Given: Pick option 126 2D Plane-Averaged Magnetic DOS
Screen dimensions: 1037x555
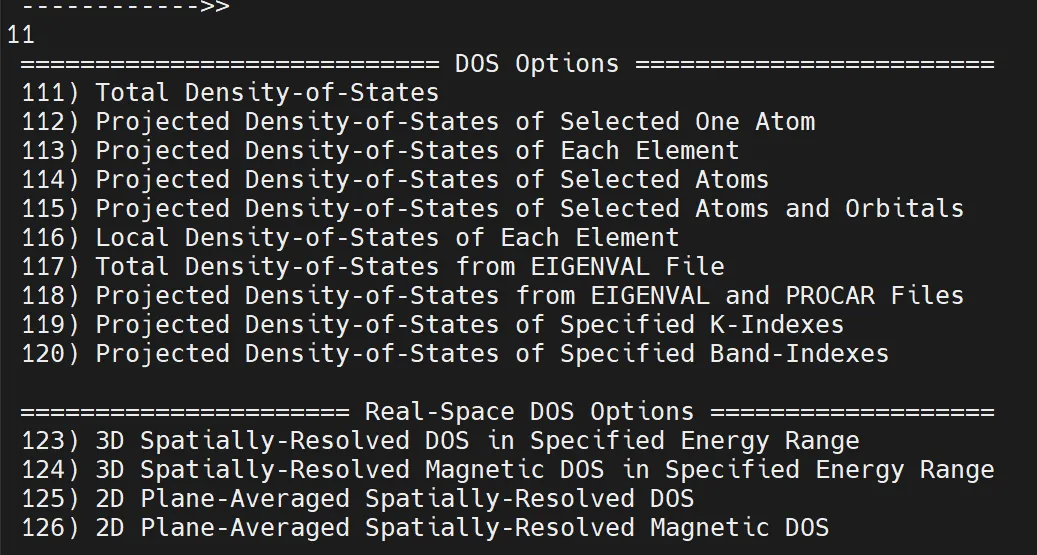Looking at the screenshot, I should [425, 528].
